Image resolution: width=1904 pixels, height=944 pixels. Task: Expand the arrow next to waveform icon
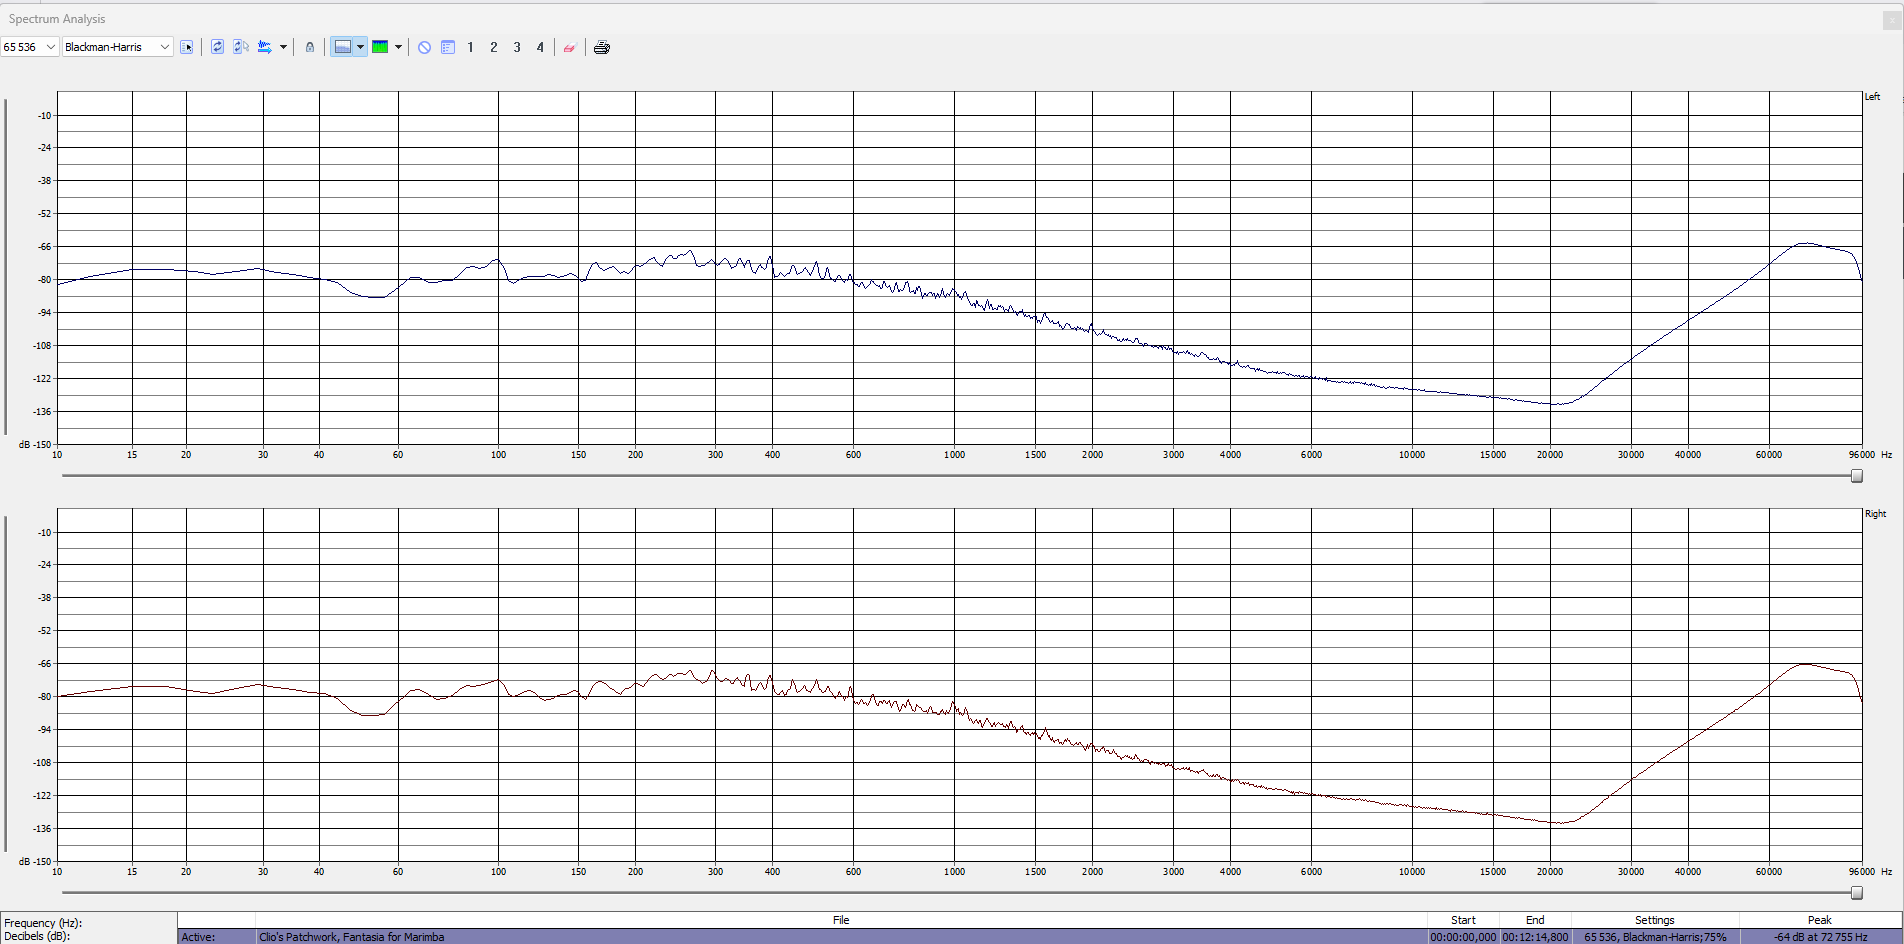283,47
